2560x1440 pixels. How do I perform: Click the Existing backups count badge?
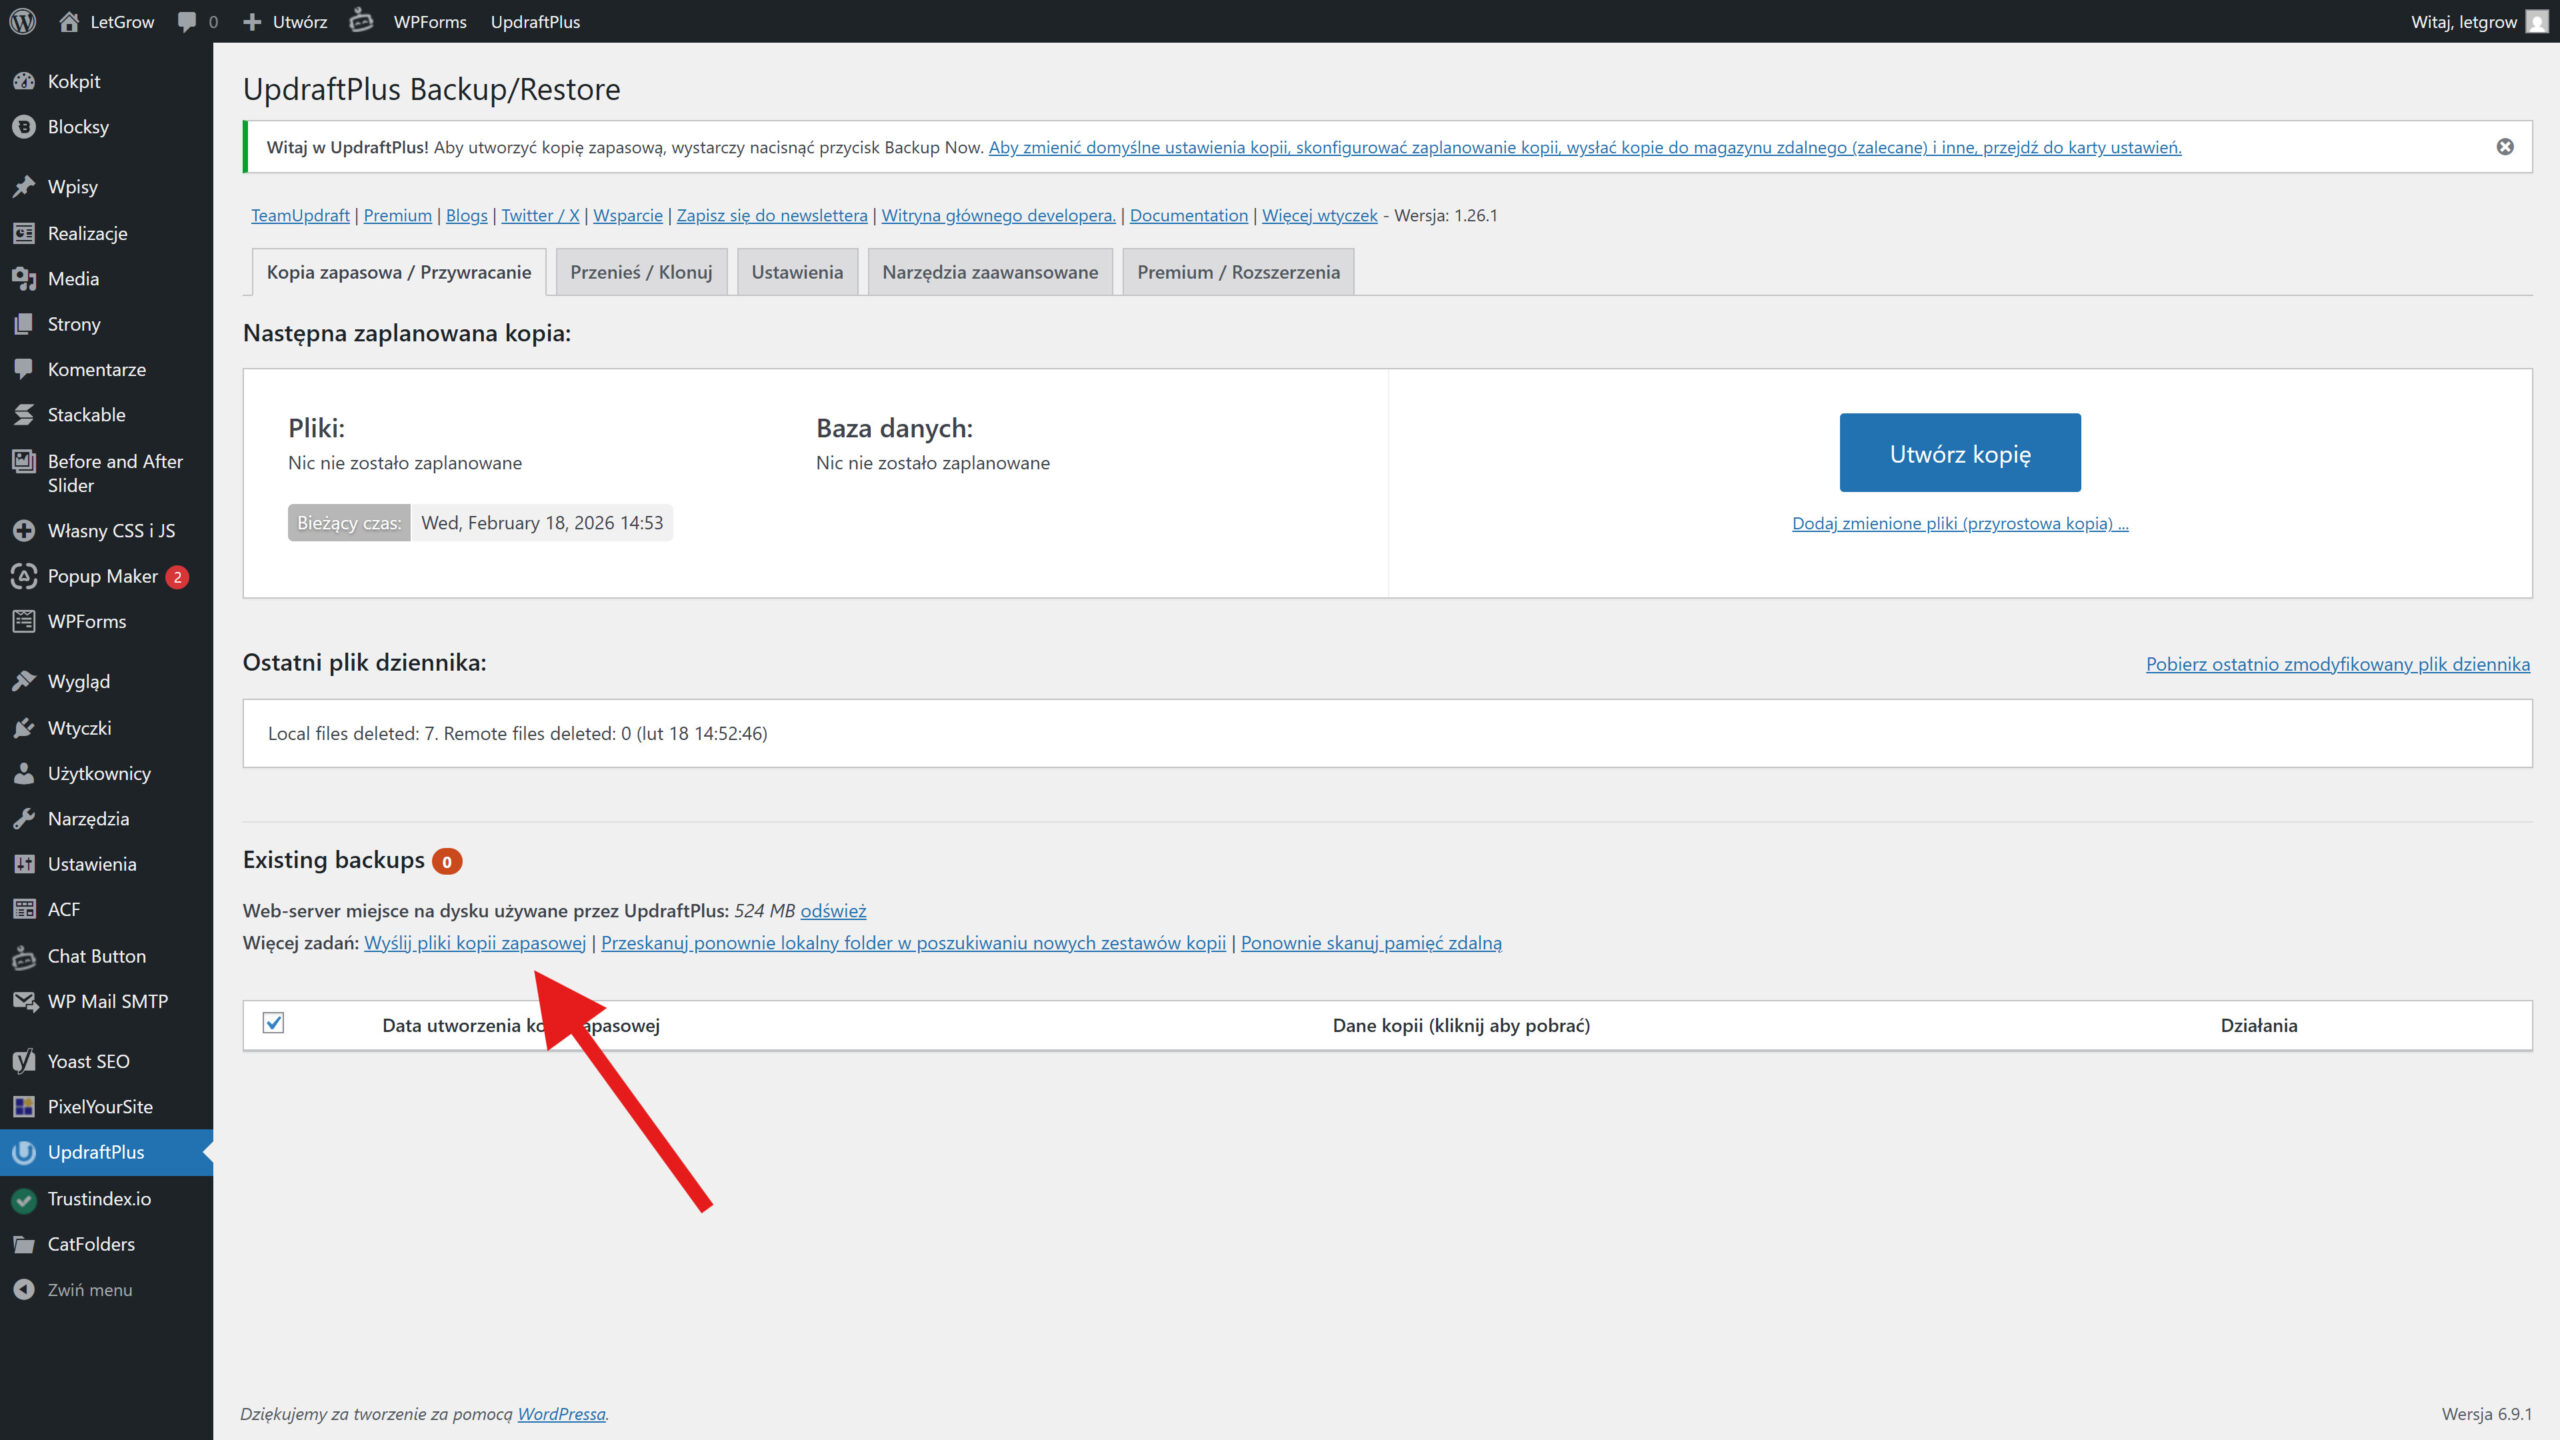(447, 861)
